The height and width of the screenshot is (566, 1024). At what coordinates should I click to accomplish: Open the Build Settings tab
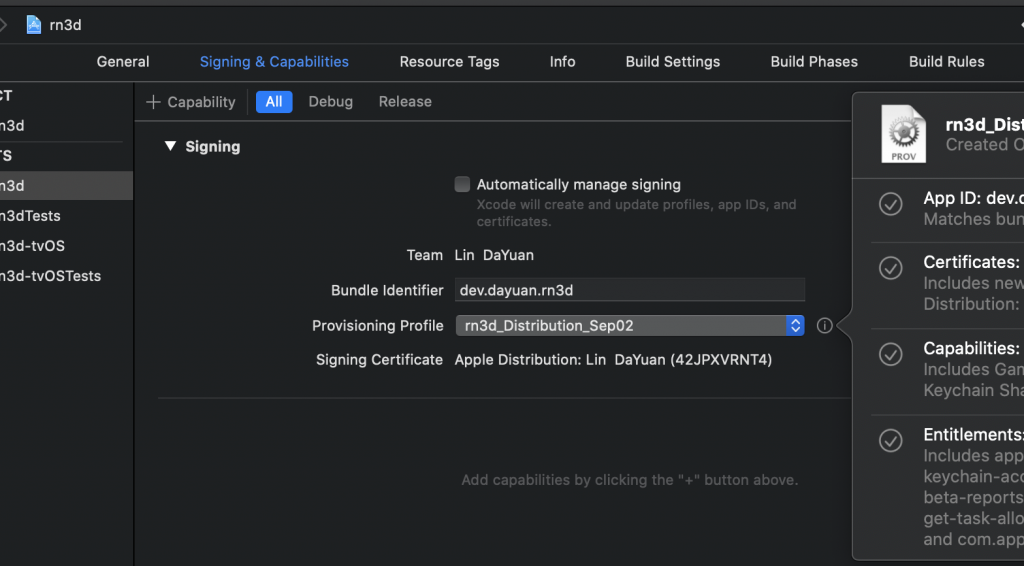[x=672, y=62]
